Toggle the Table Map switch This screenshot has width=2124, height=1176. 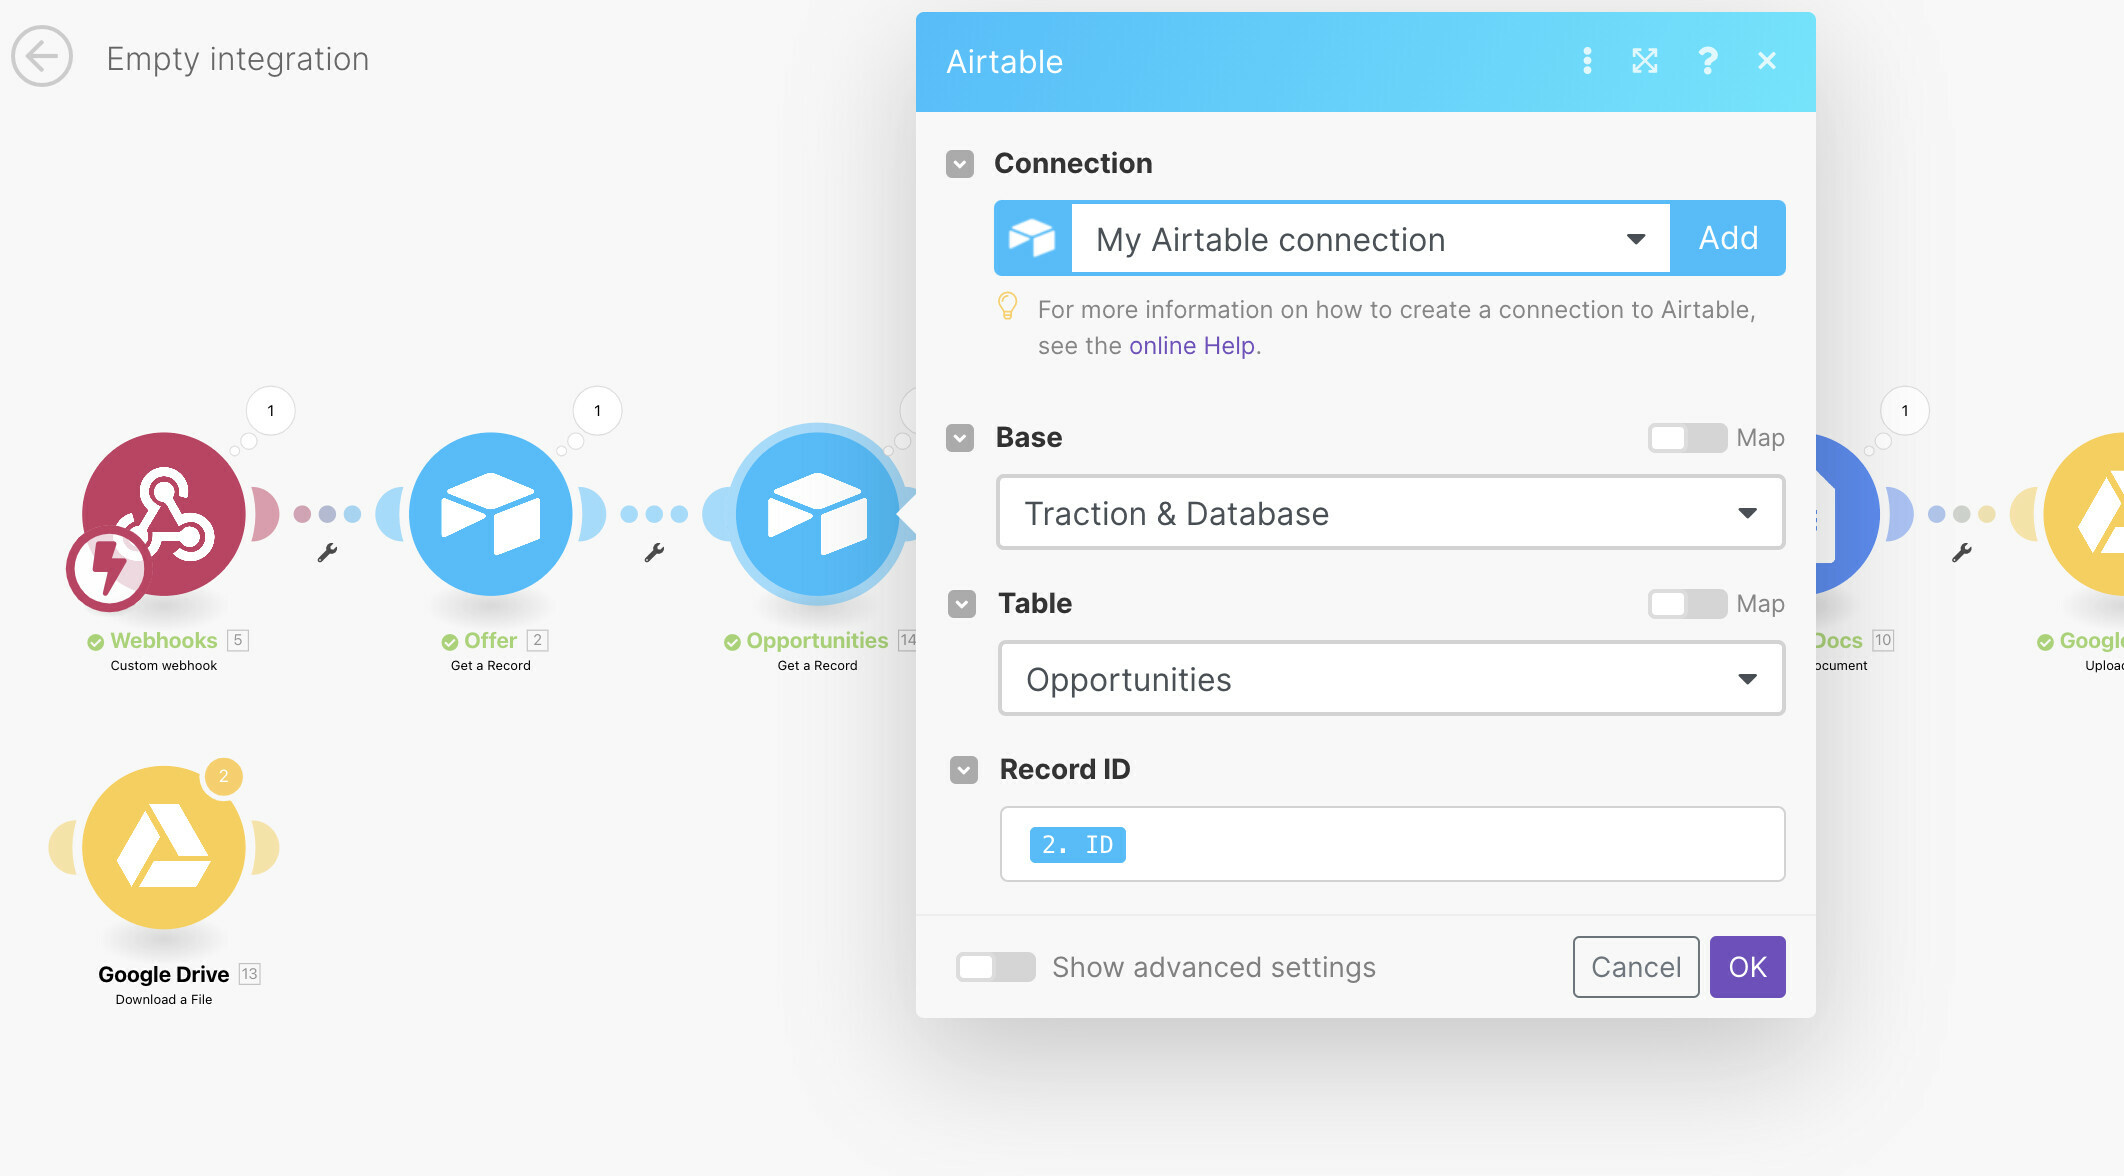point(1687,604)
